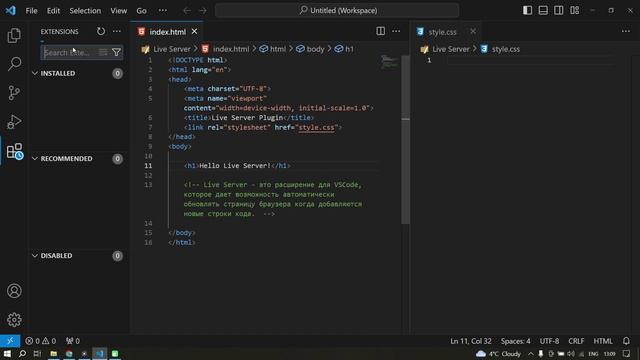The height and width of the screenshot is (360, 640).
Task: Open the Selection menu
Action: coord(85,11)
